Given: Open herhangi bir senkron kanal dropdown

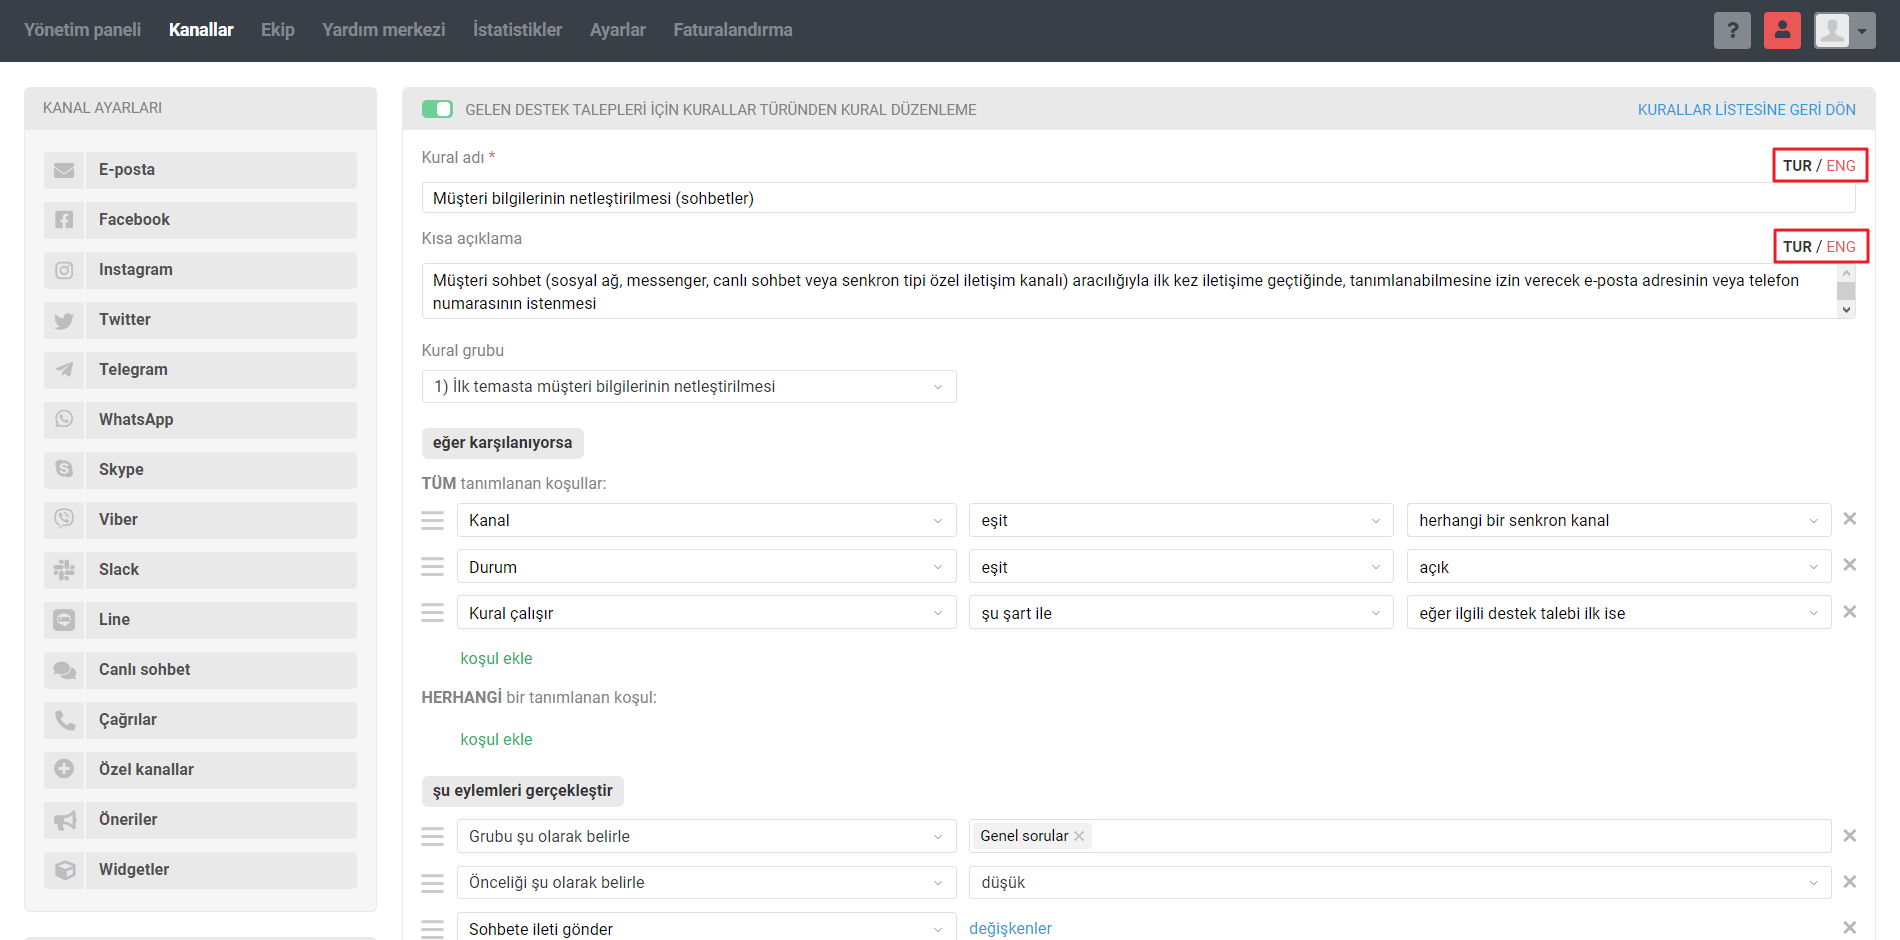Looking at the screenshot, I should pos(1619,520).
